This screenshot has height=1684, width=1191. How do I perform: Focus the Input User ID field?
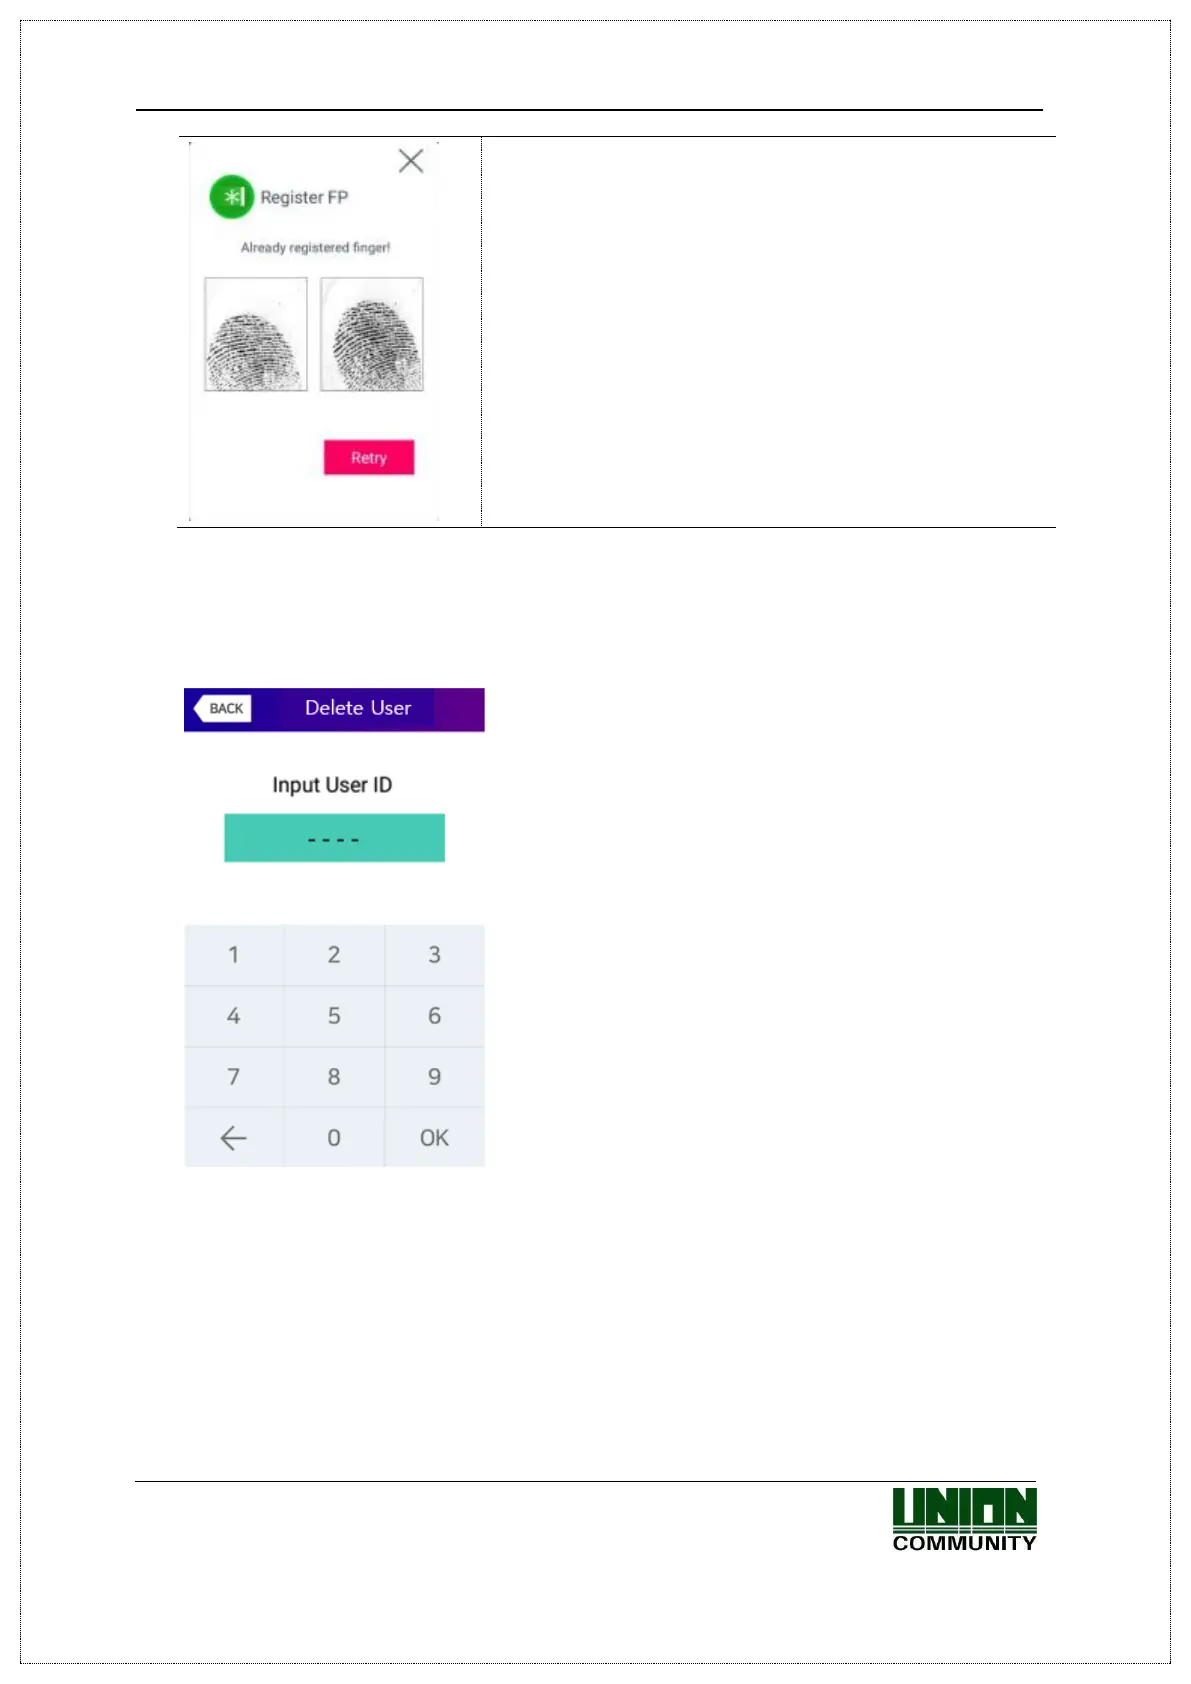coord(334,838)
